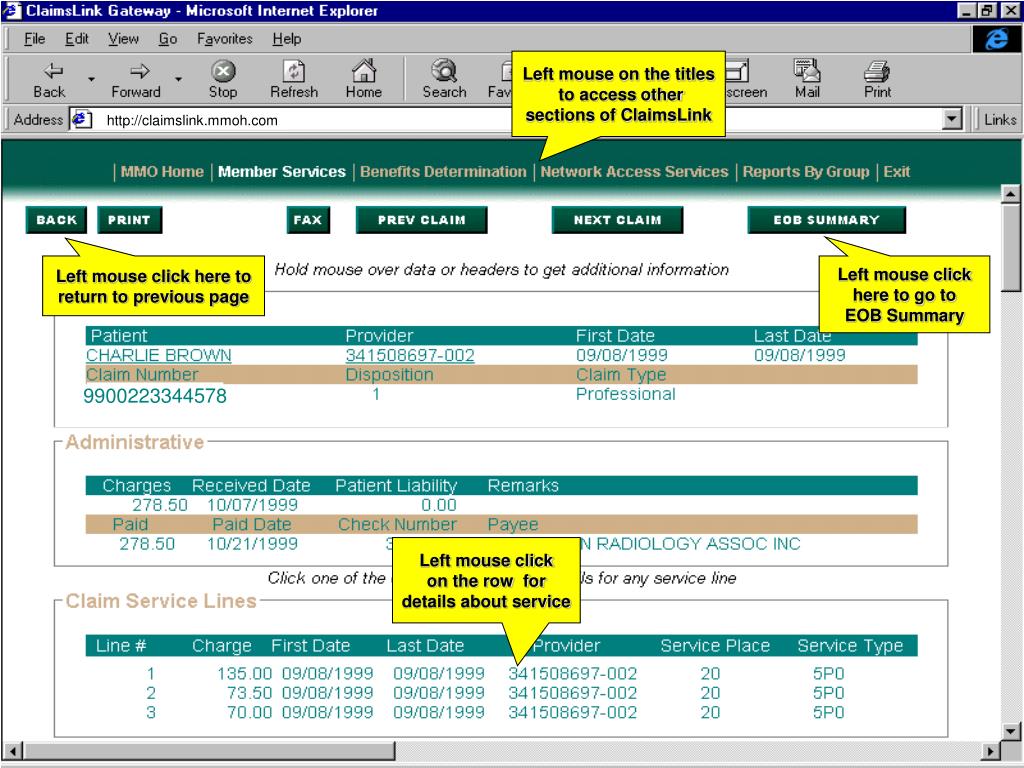Open the Forward button history dropdown arrow

(178, 79)
